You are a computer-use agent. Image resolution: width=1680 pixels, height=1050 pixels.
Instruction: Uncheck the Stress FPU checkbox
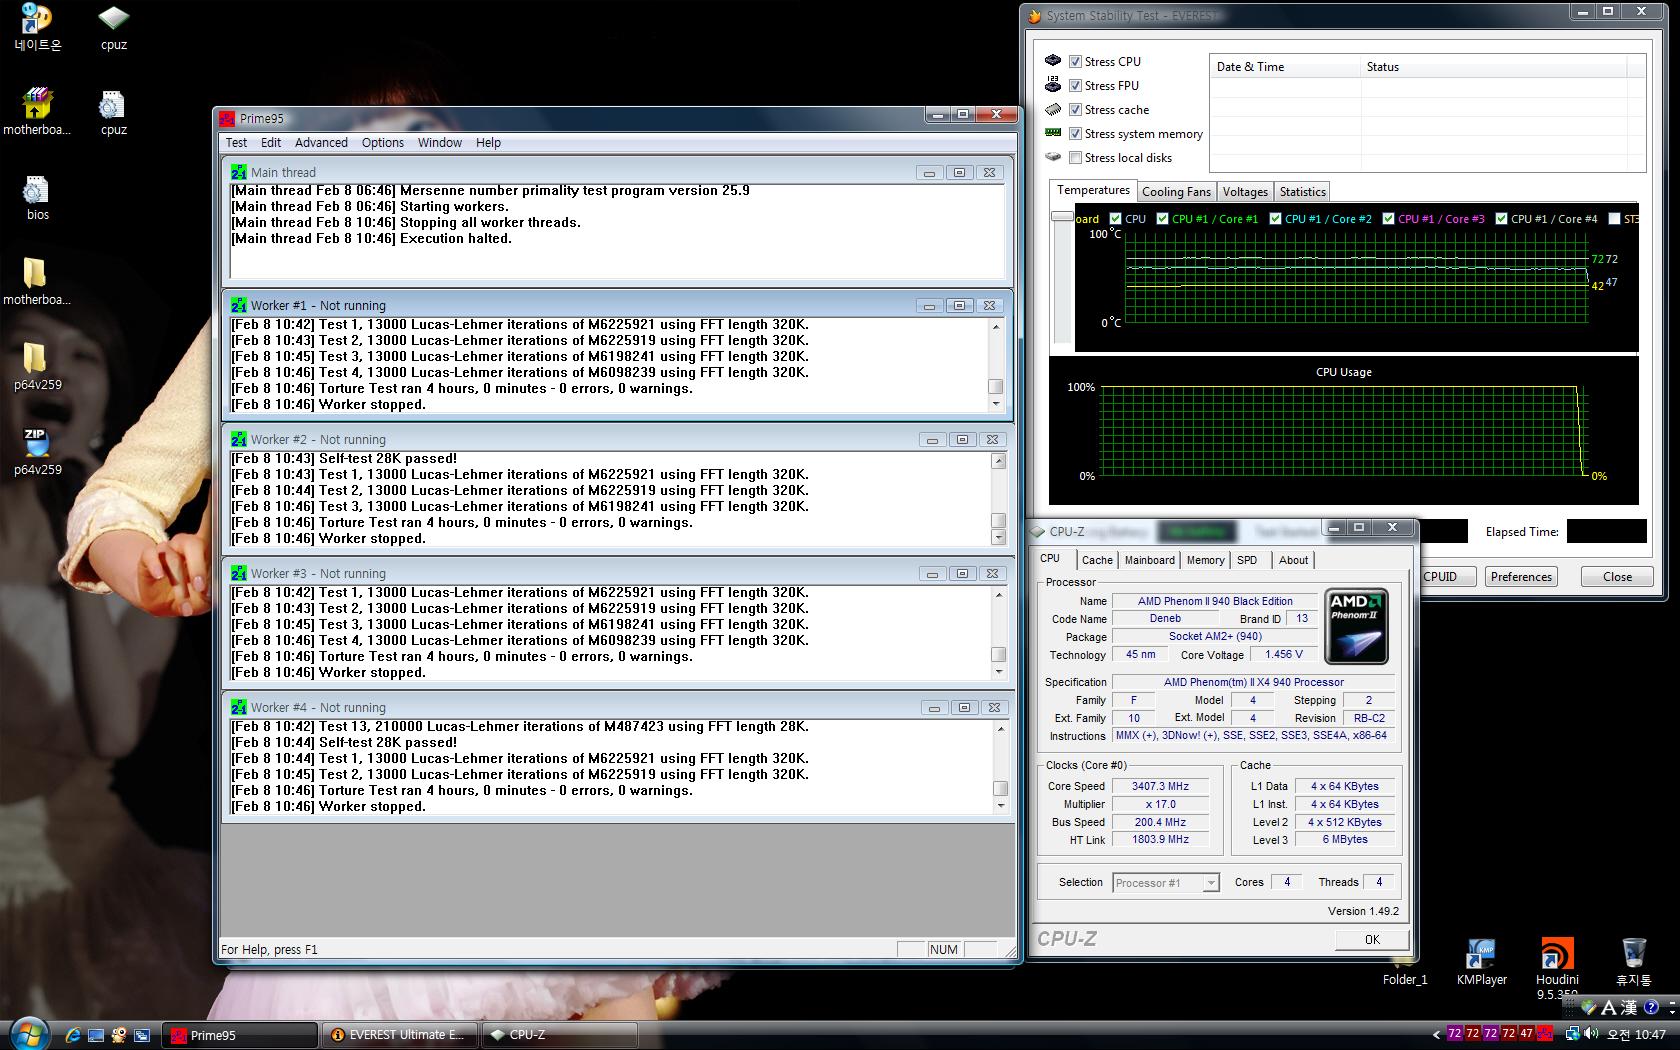click(1075, 85)
